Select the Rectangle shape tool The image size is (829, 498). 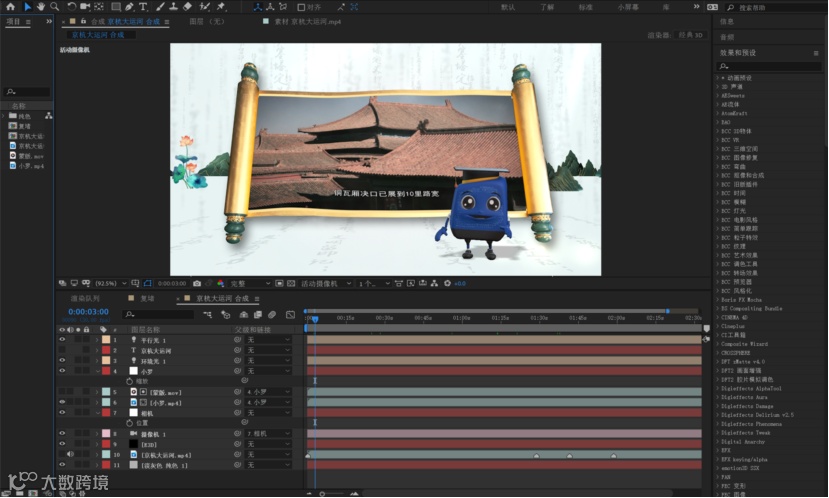[x=116, y=7]
